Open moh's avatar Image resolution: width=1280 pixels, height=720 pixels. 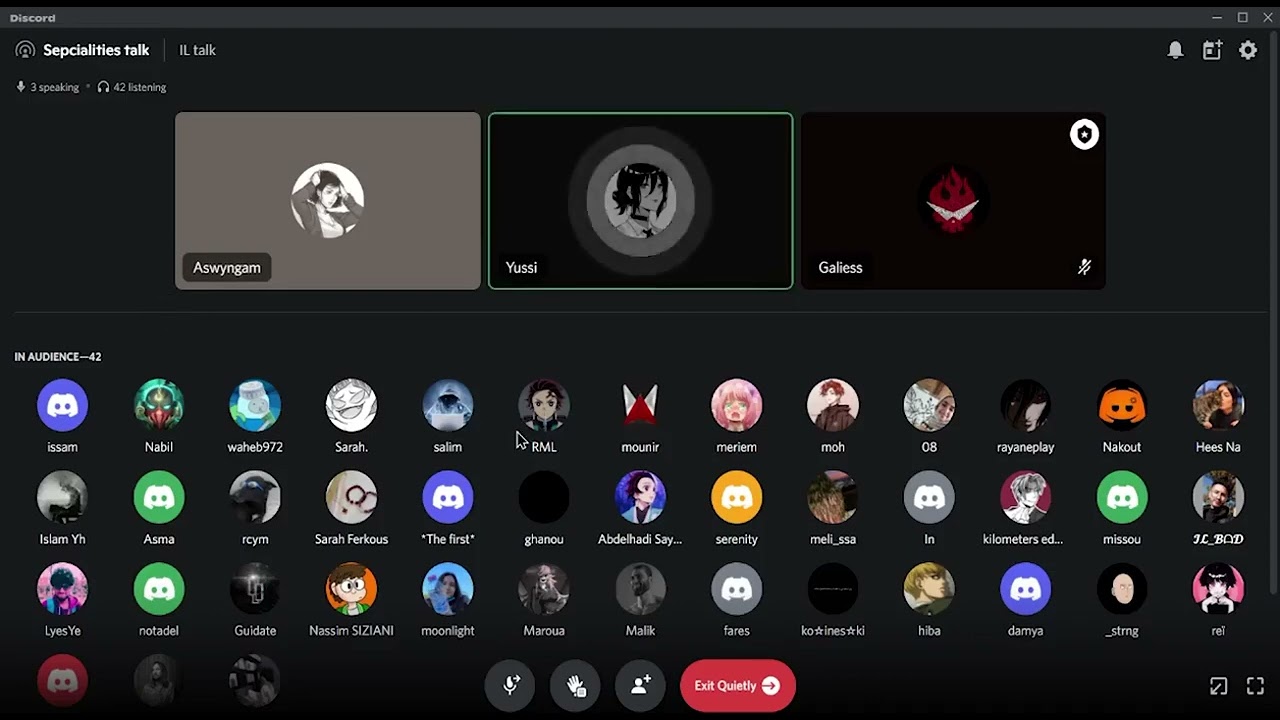833,405
